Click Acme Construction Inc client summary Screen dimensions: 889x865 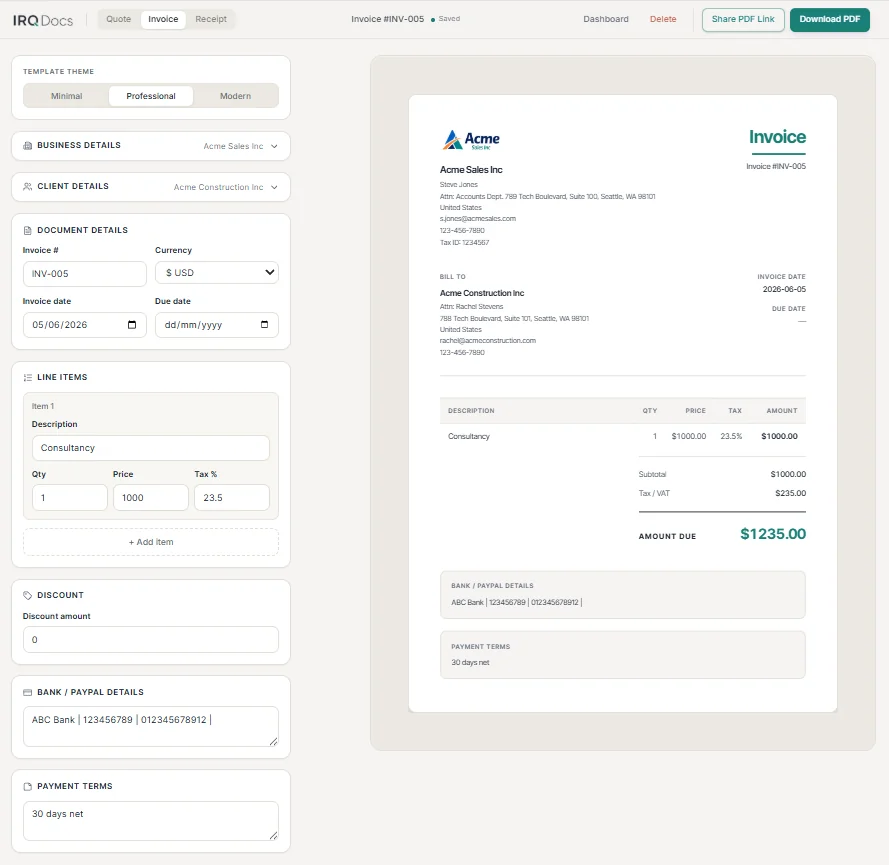pyautogui.click(x=218, y=187)
